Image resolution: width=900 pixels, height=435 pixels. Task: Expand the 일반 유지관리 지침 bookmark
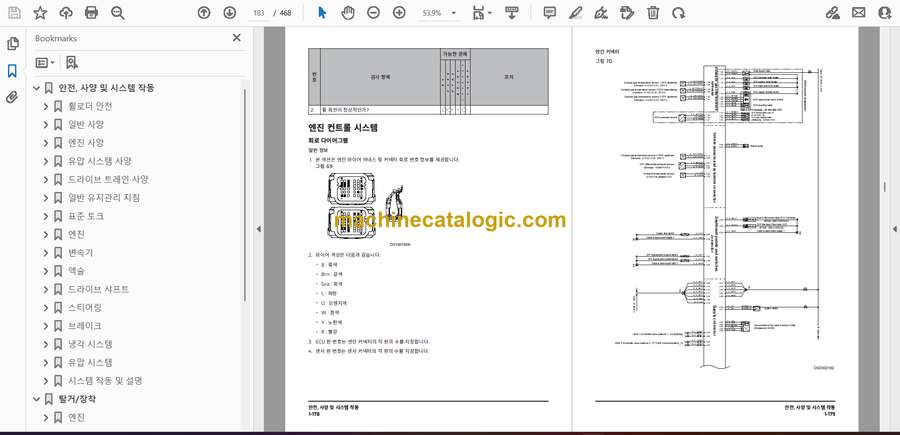46,198
